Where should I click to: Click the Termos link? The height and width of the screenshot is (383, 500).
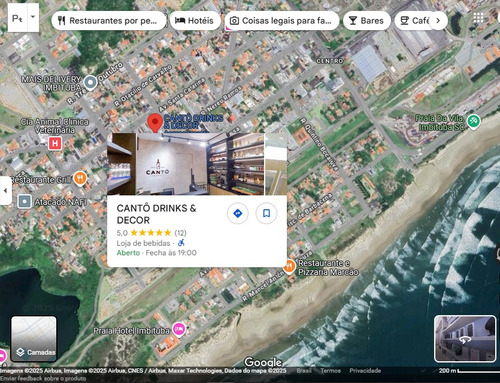click(x=330, y=370)
